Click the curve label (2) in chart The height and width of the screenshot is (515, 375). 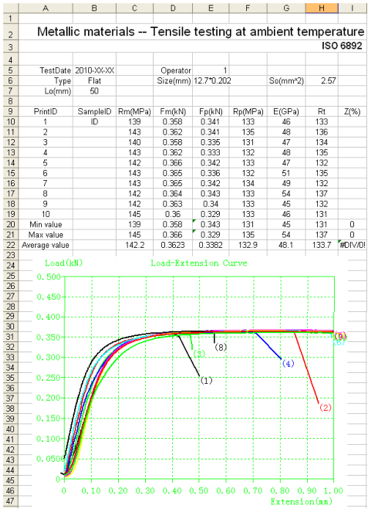[x=325, y=407]
